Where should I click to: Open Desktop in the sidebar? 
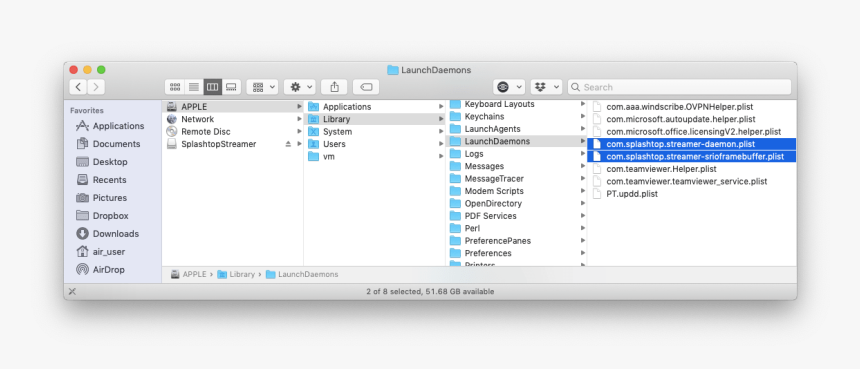101,162
